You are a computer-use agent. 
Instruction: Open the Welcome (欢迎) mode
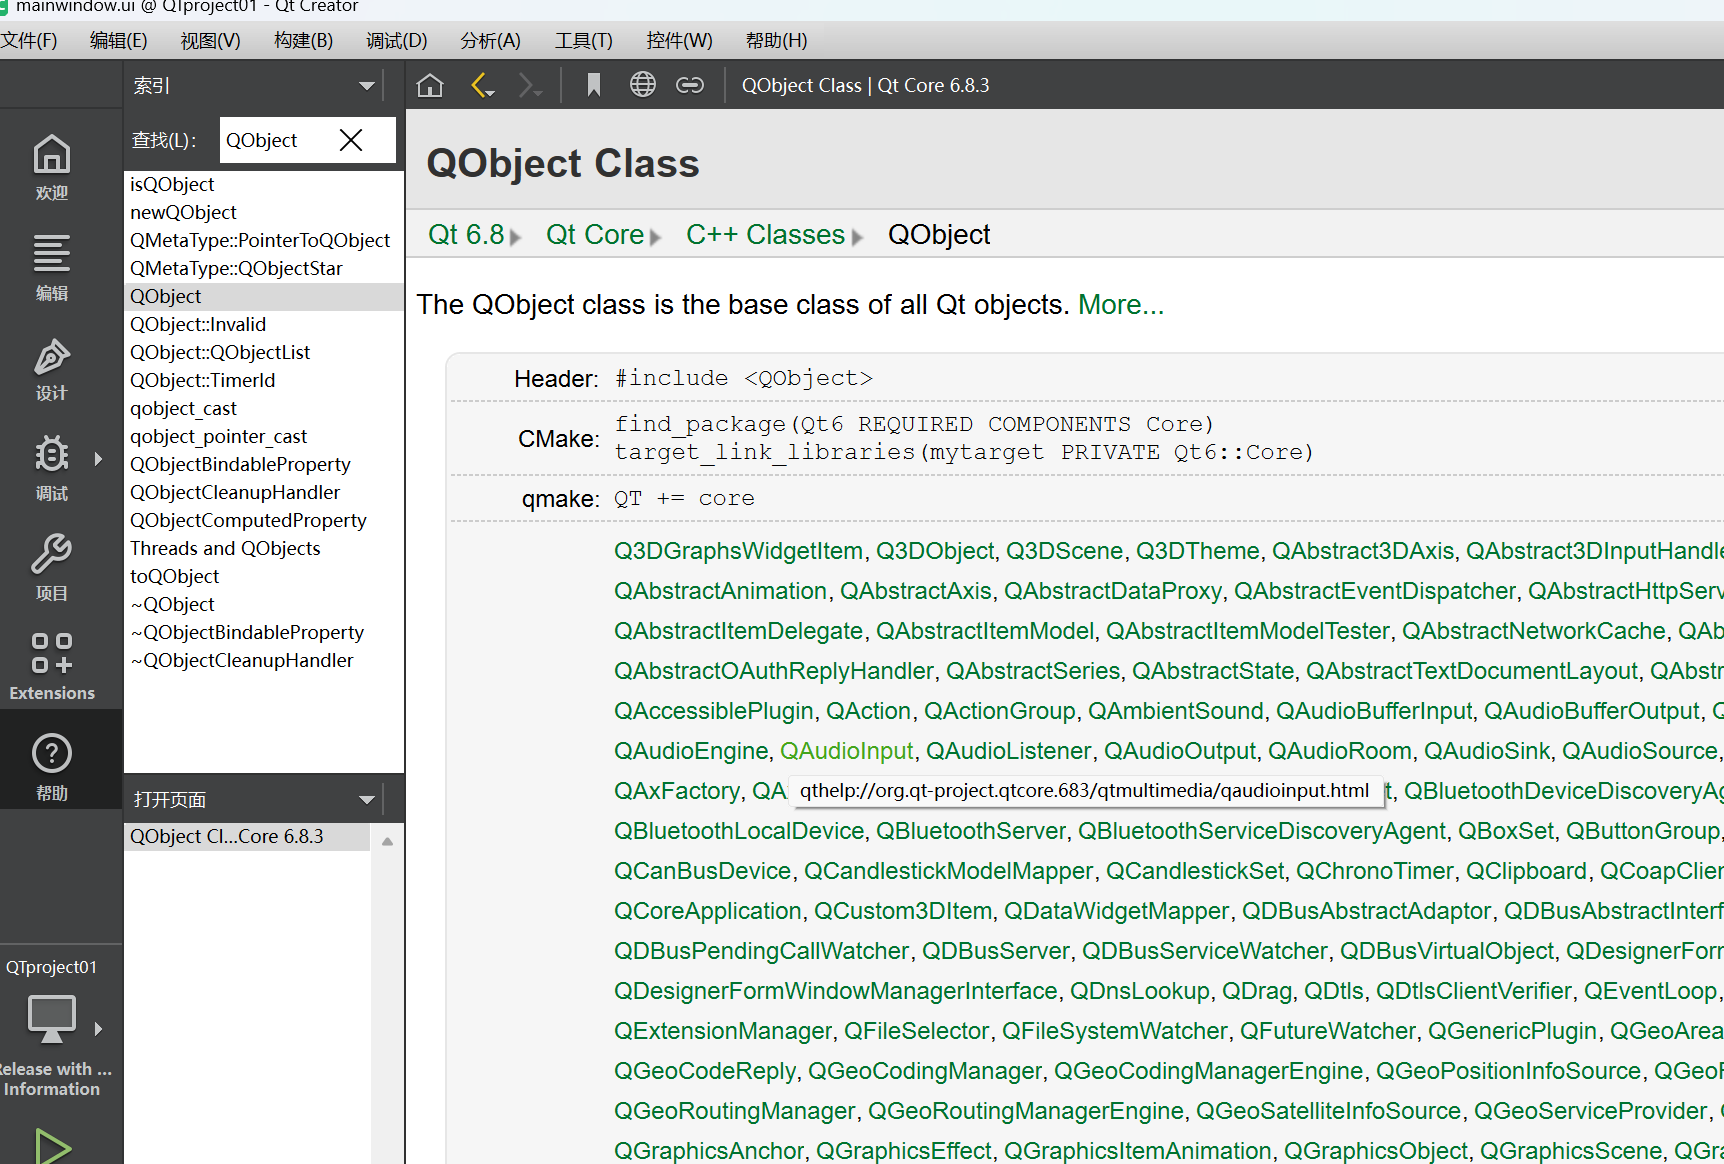(x=52, y=167)
